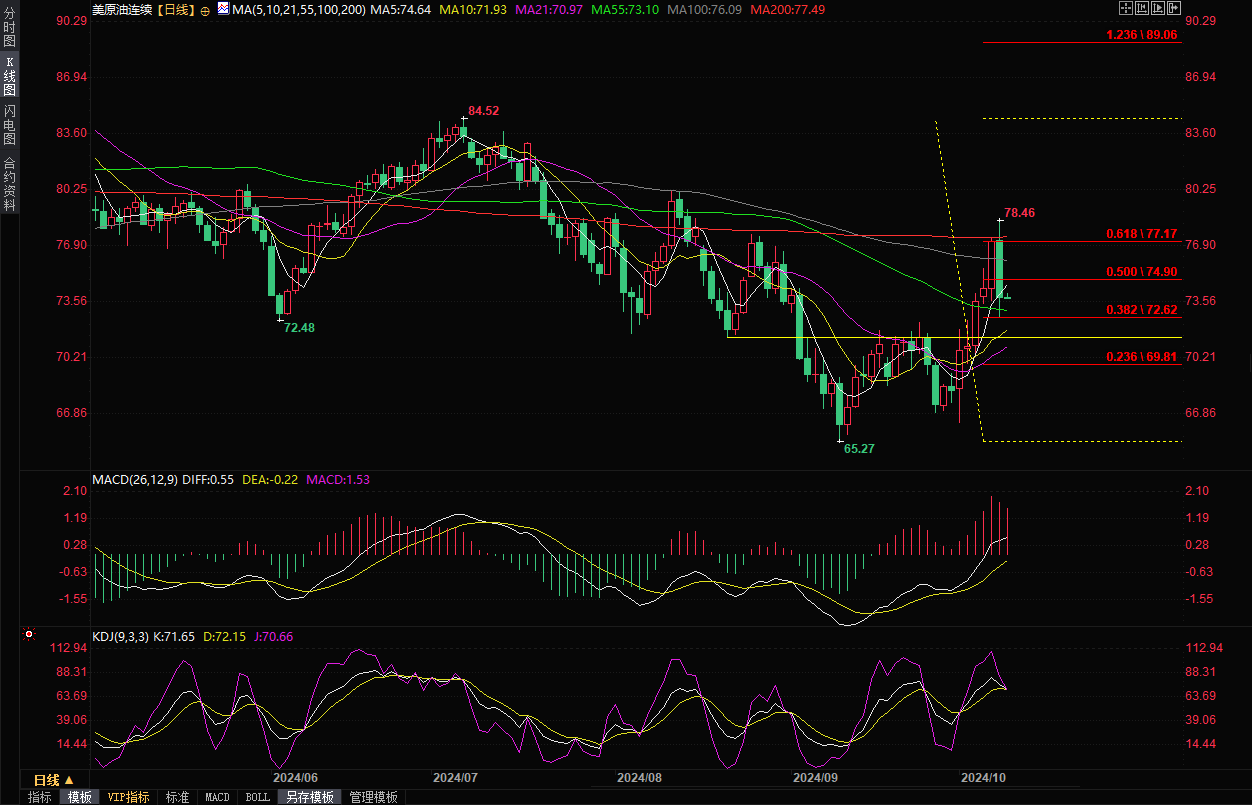
Task: Apply the MACD template button
Action: (x=217, y=797)
